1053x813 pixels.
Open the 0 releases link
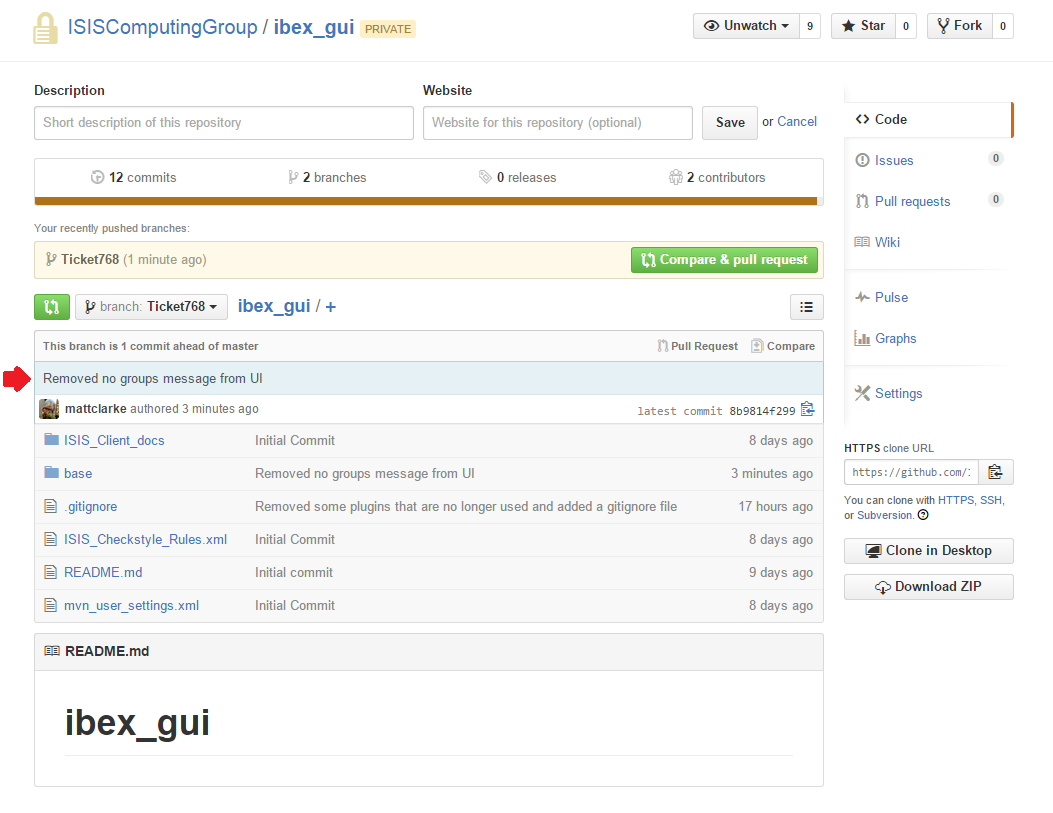tap(518, 177)
